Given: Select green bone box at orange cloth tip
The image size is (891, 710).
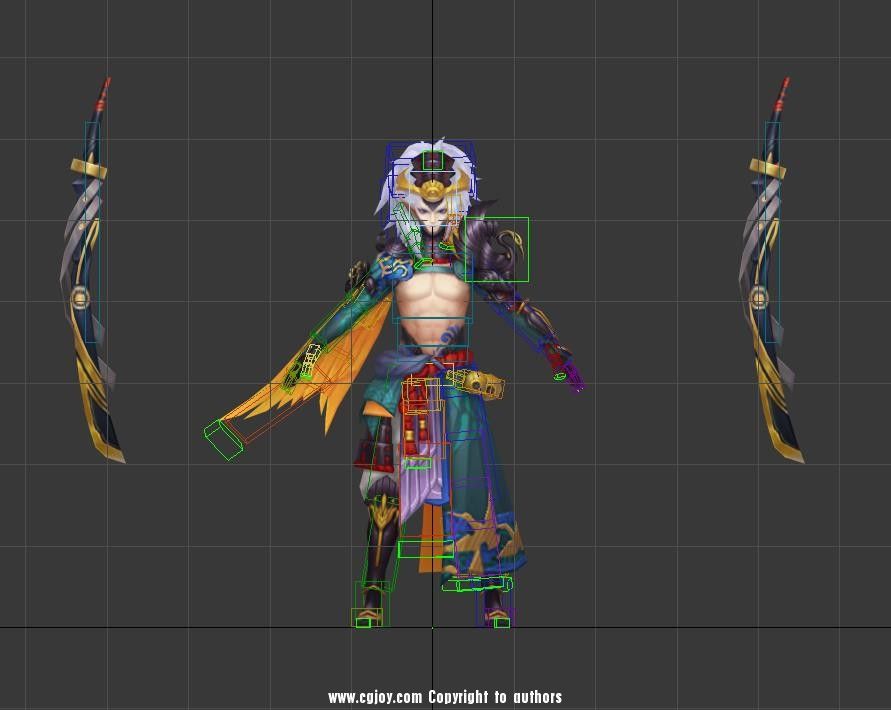Looking at the screenshot, I should coord(223,438).
